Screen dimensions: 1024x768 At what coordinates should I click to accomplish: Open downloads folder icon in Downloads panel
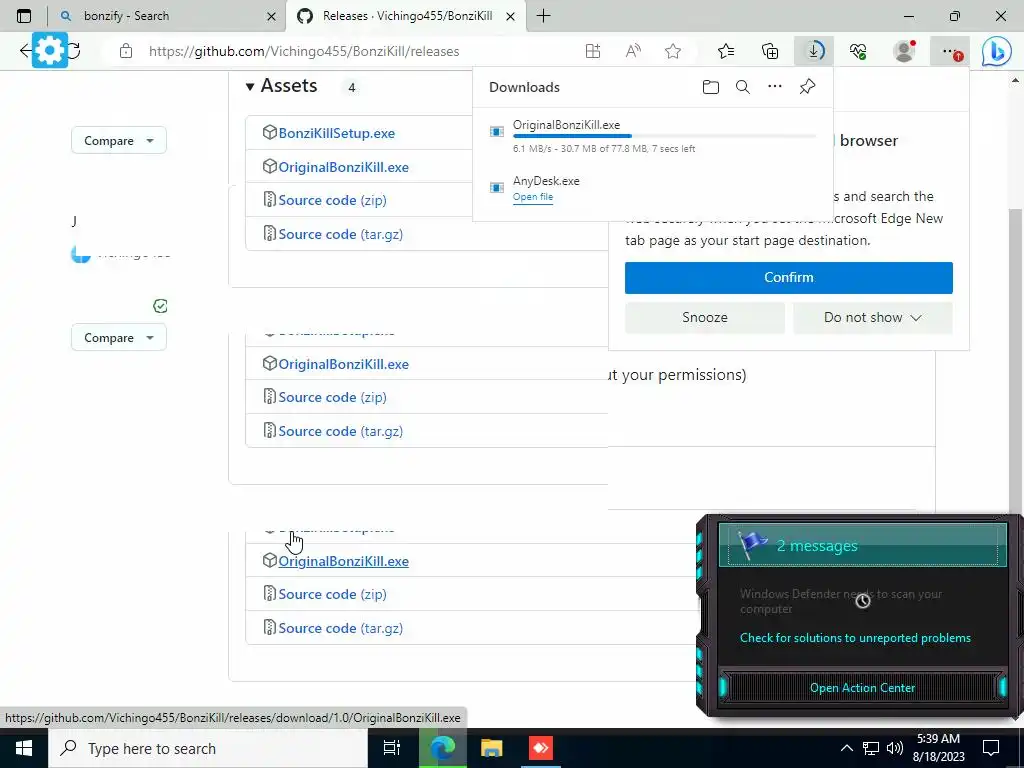coord(711,87)
